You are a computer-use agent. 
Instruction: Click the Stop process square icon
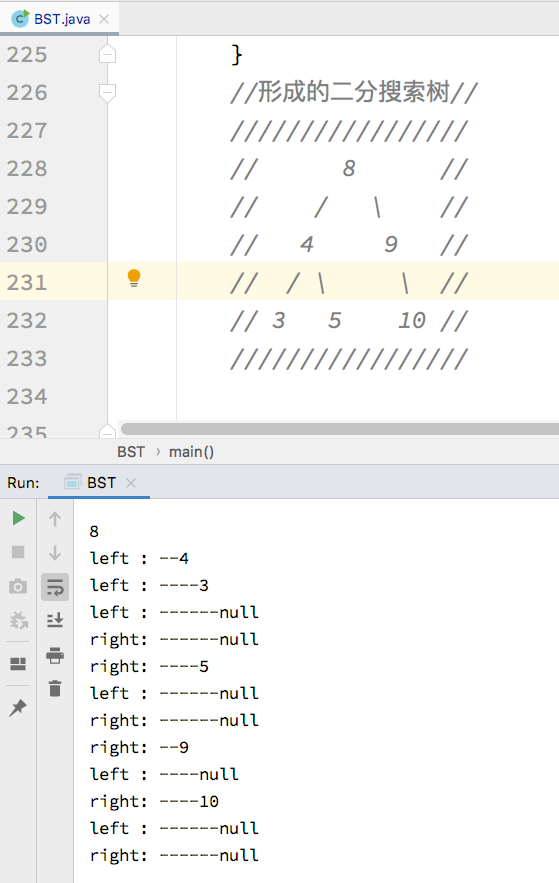tap(18, 552)
